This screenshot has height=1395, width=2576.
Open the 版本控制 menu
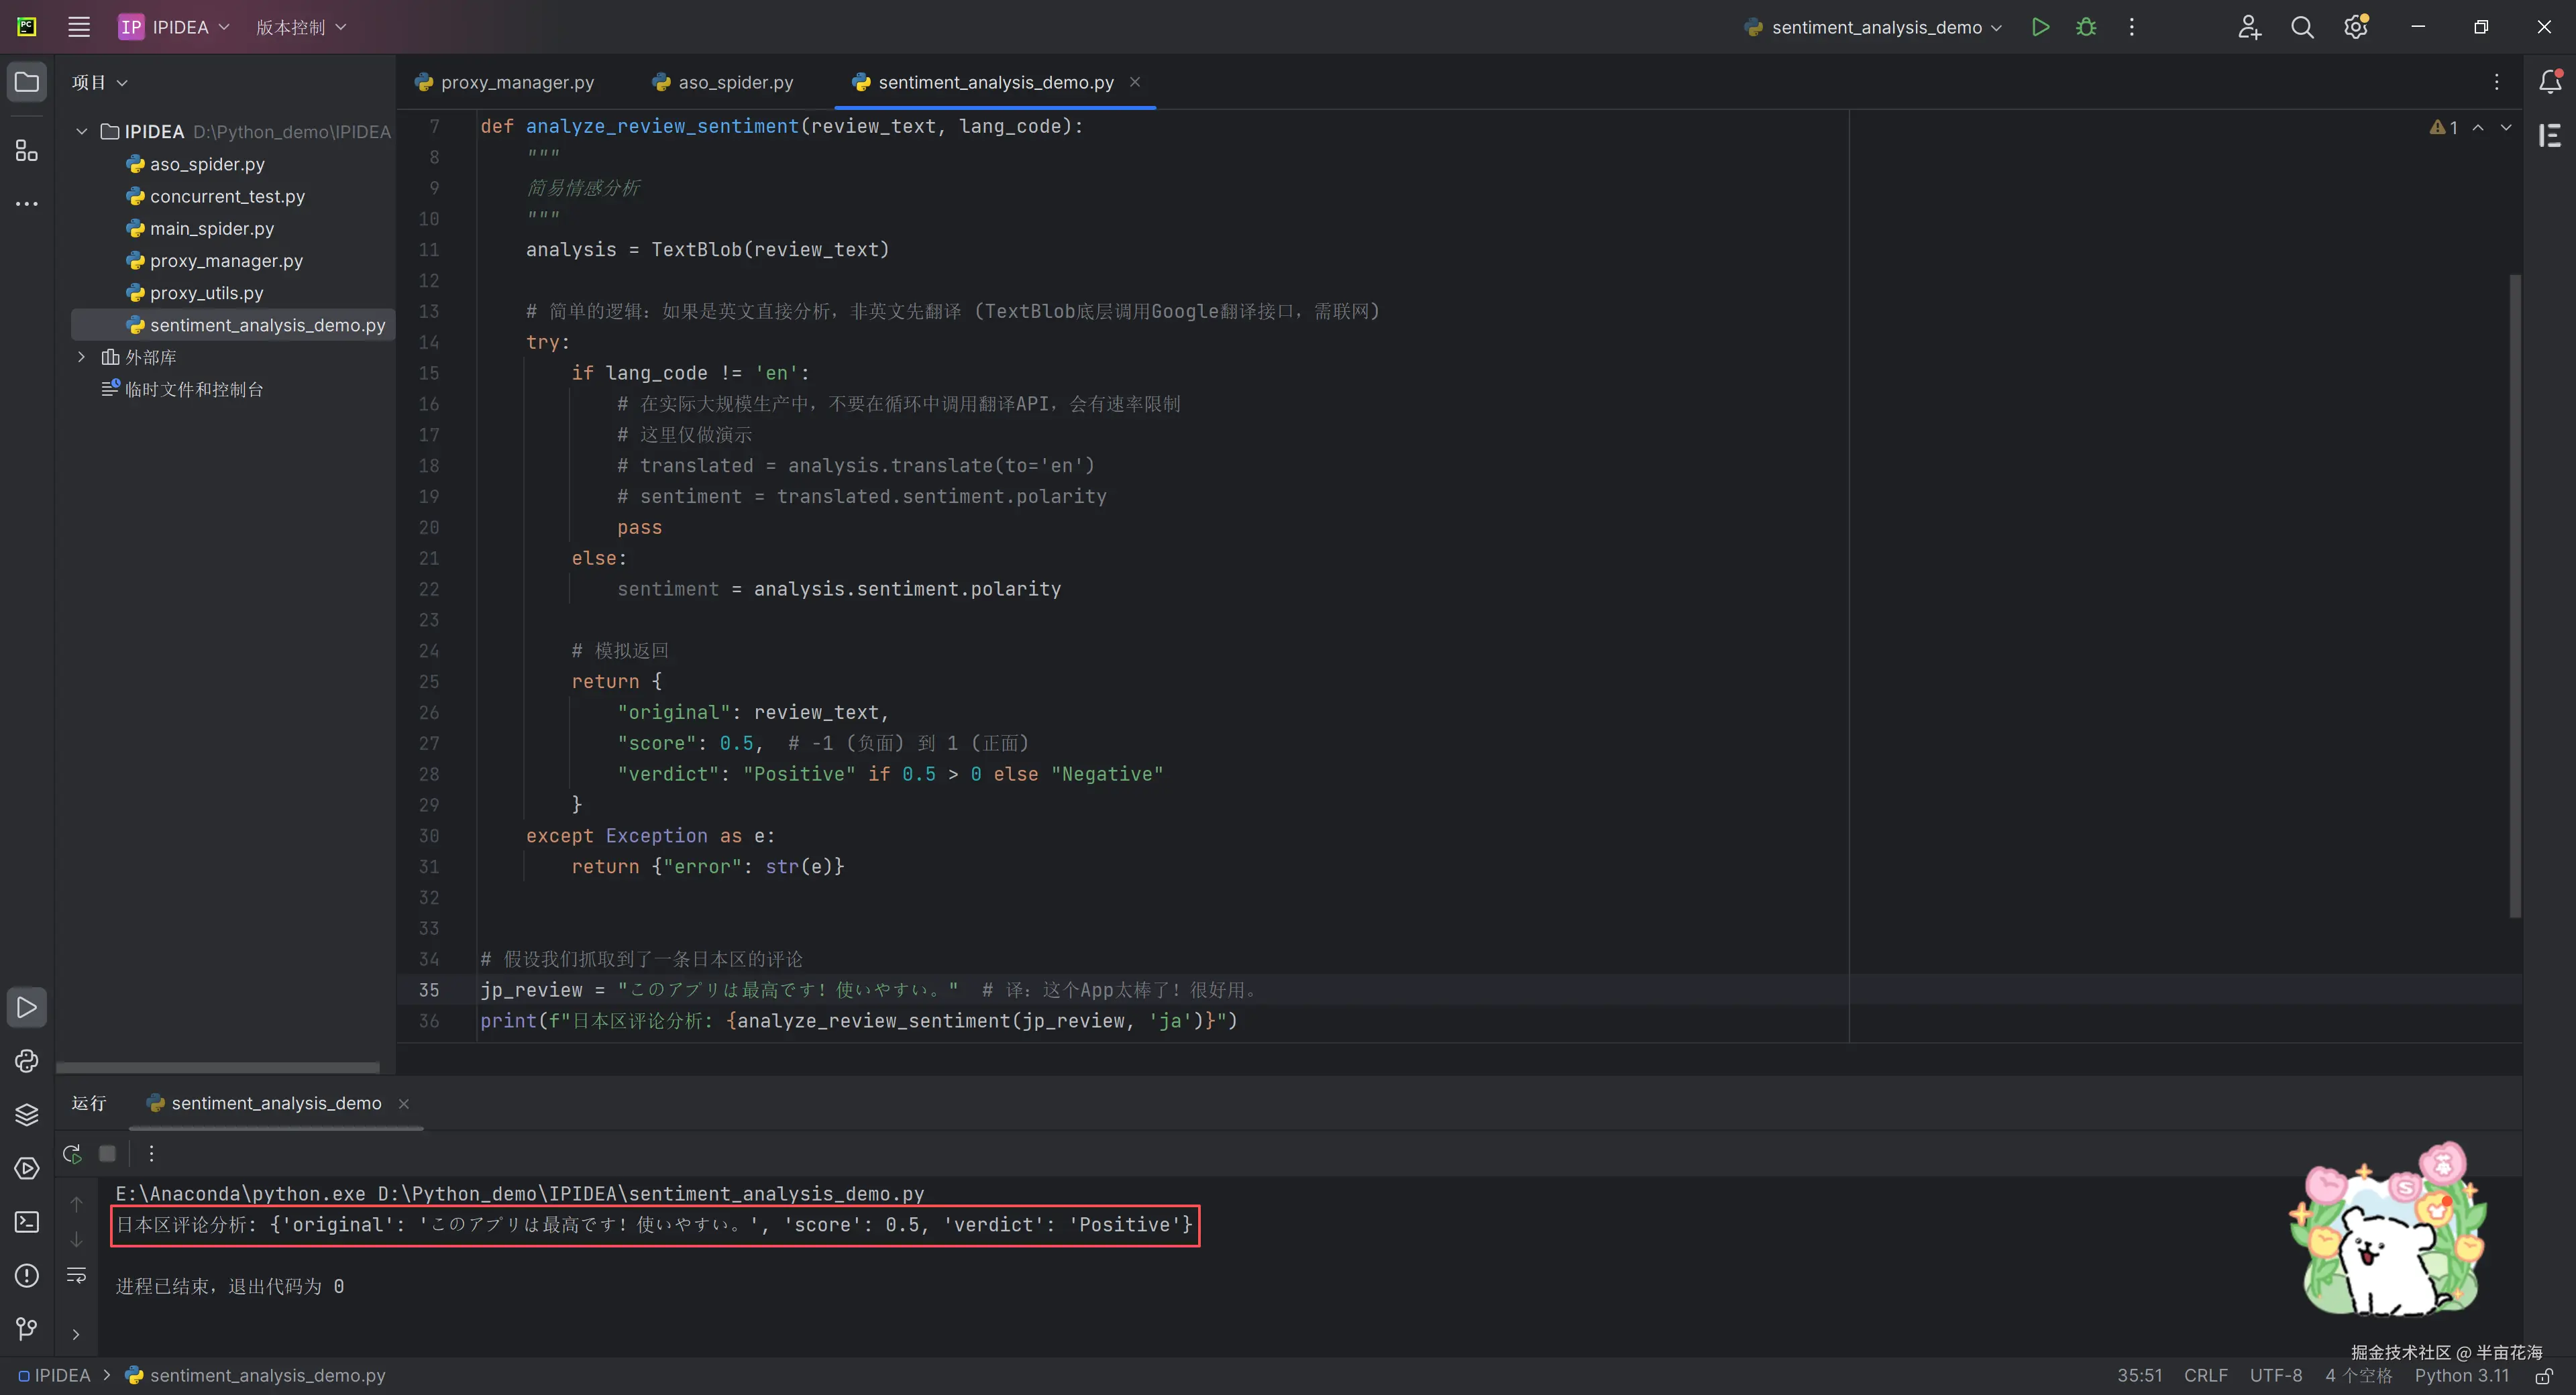(x=301, y=27)
